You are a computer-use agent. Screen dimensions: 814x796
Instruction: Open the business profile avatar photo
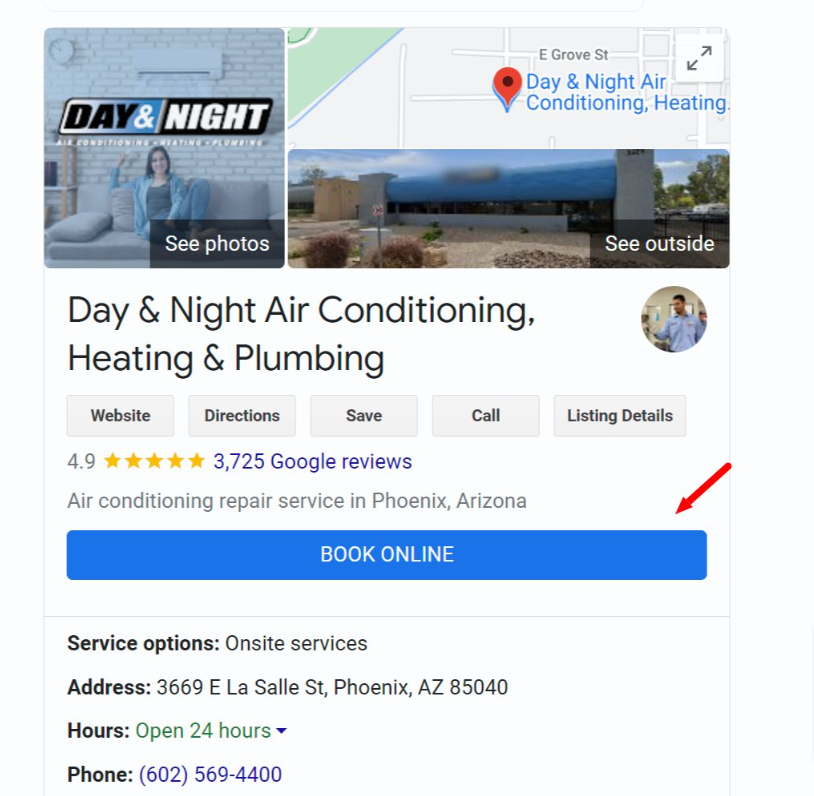[x=673, y=320]
